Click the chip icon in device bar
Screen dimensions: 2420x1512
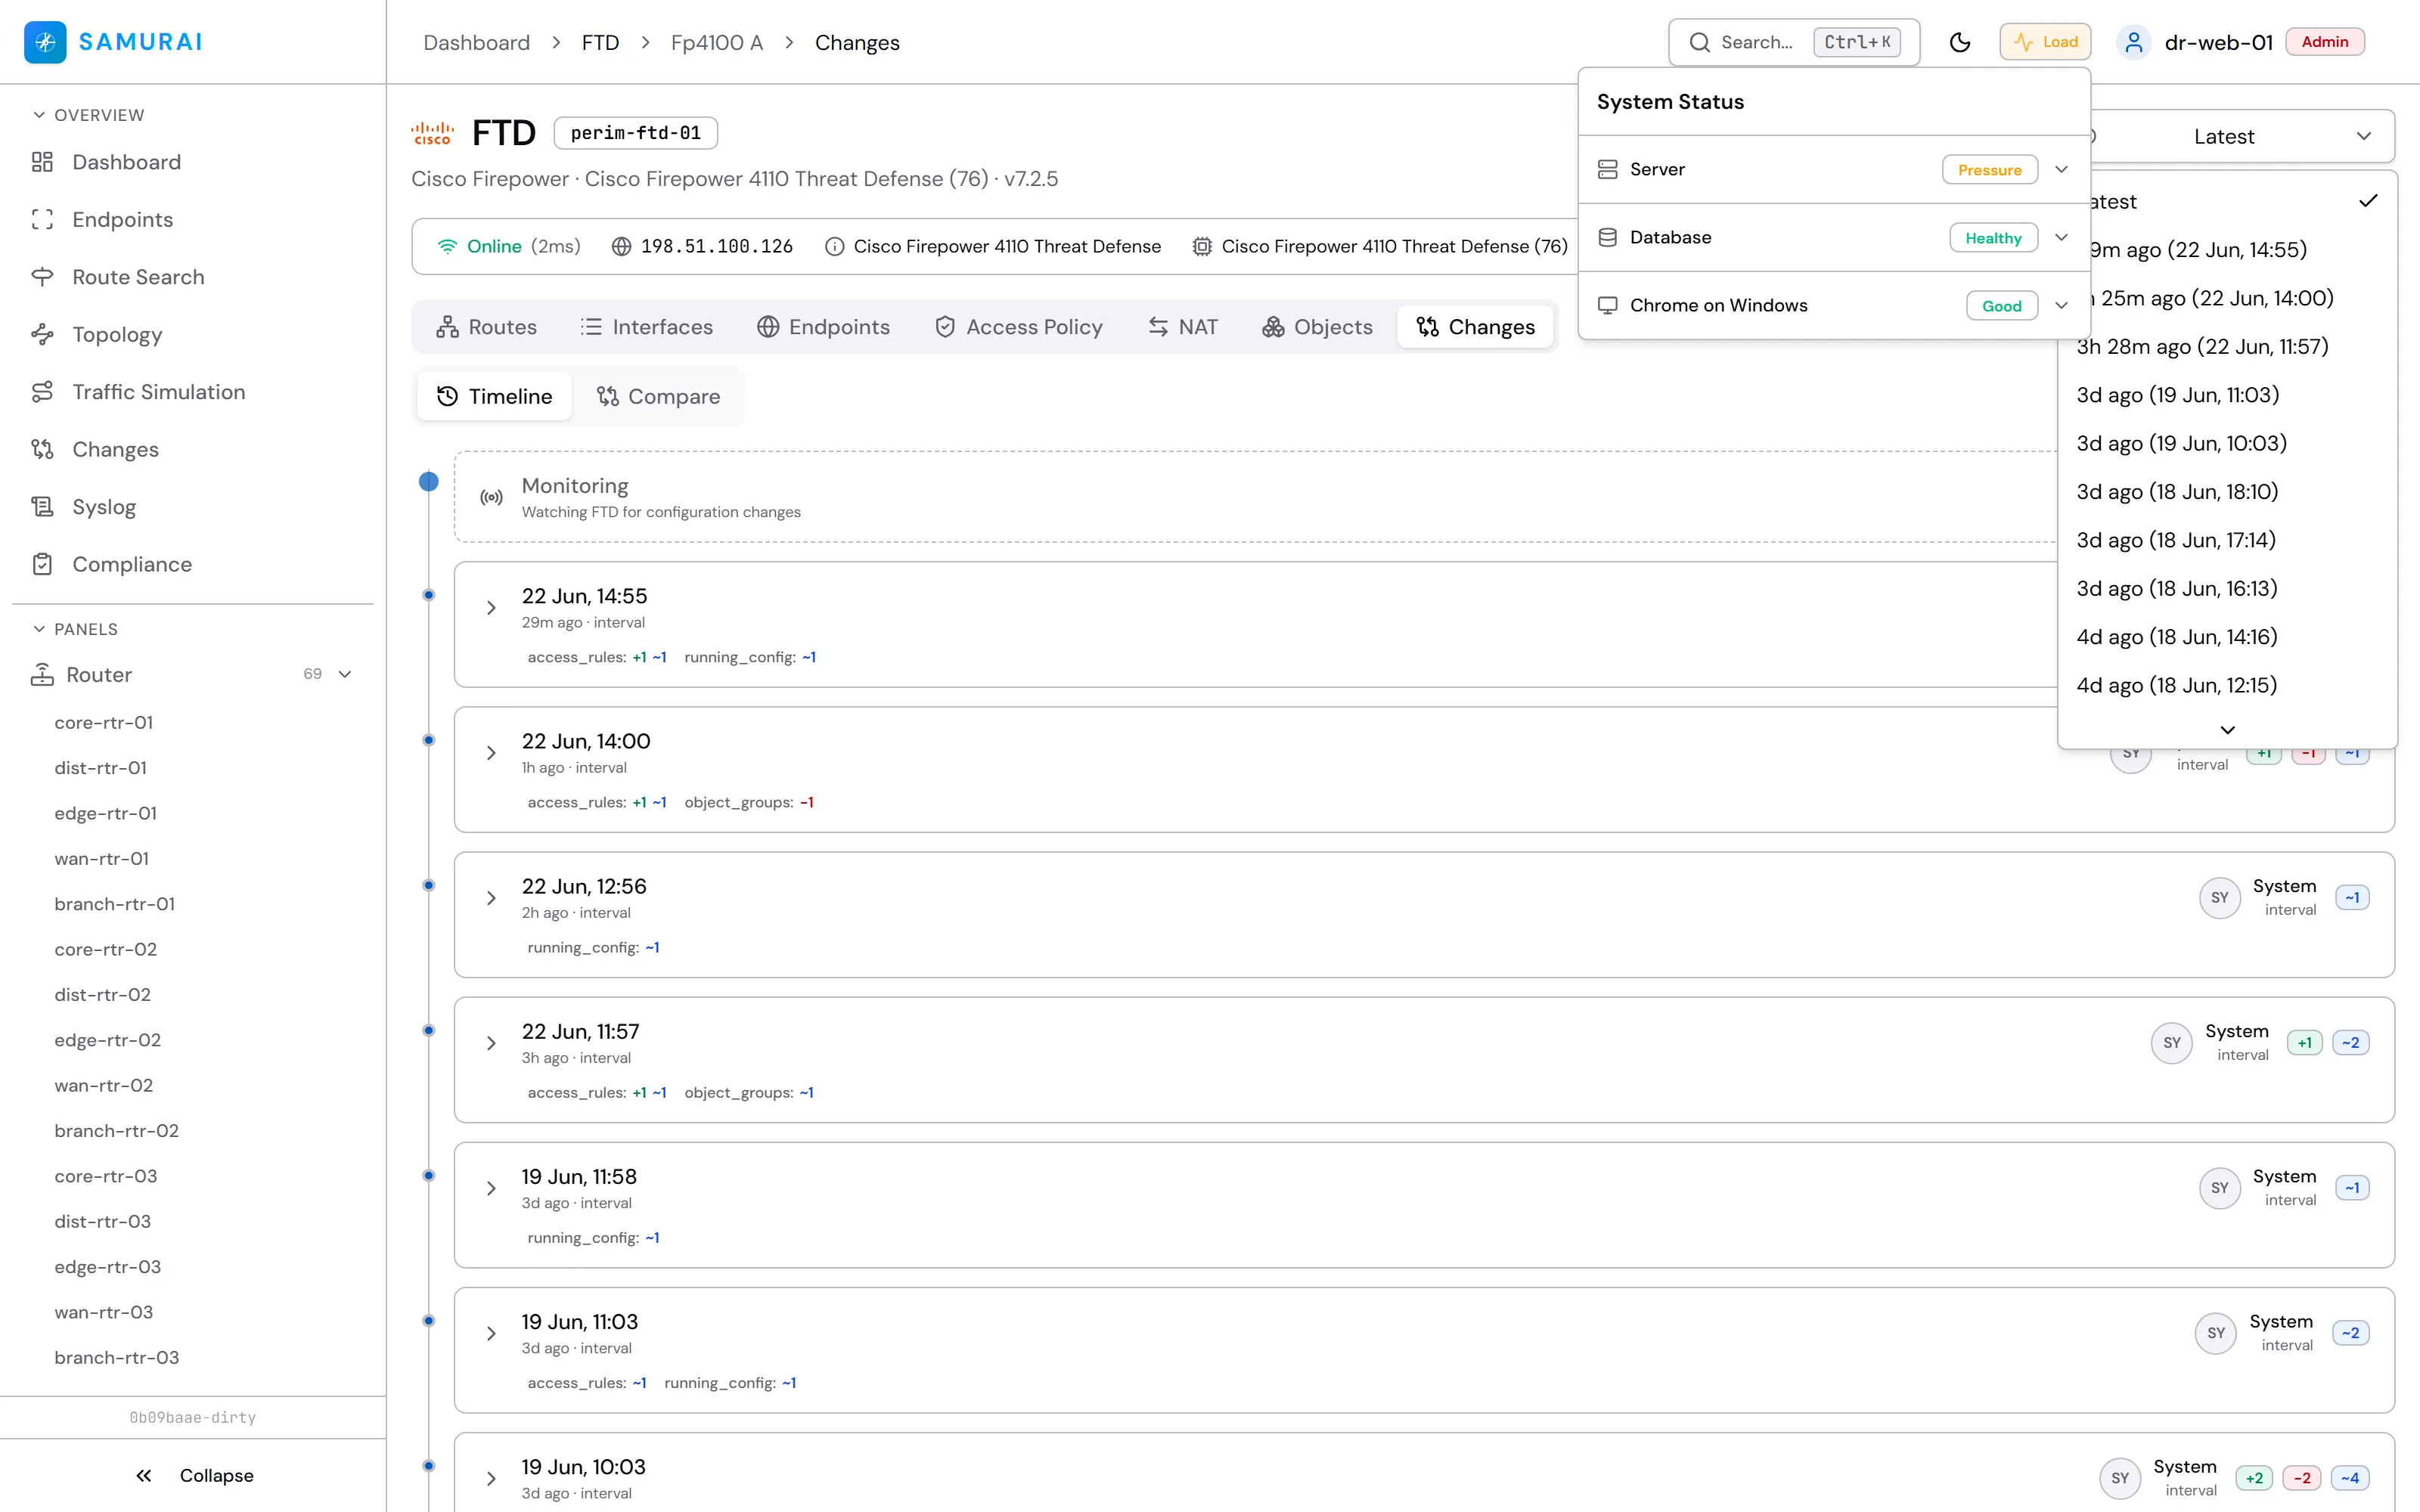[1202, 246]
